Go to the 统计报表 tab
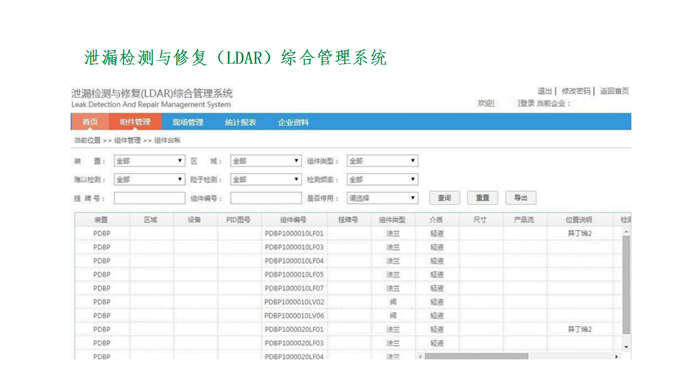This screenshot has height=387, width=700. coord(240,122)
